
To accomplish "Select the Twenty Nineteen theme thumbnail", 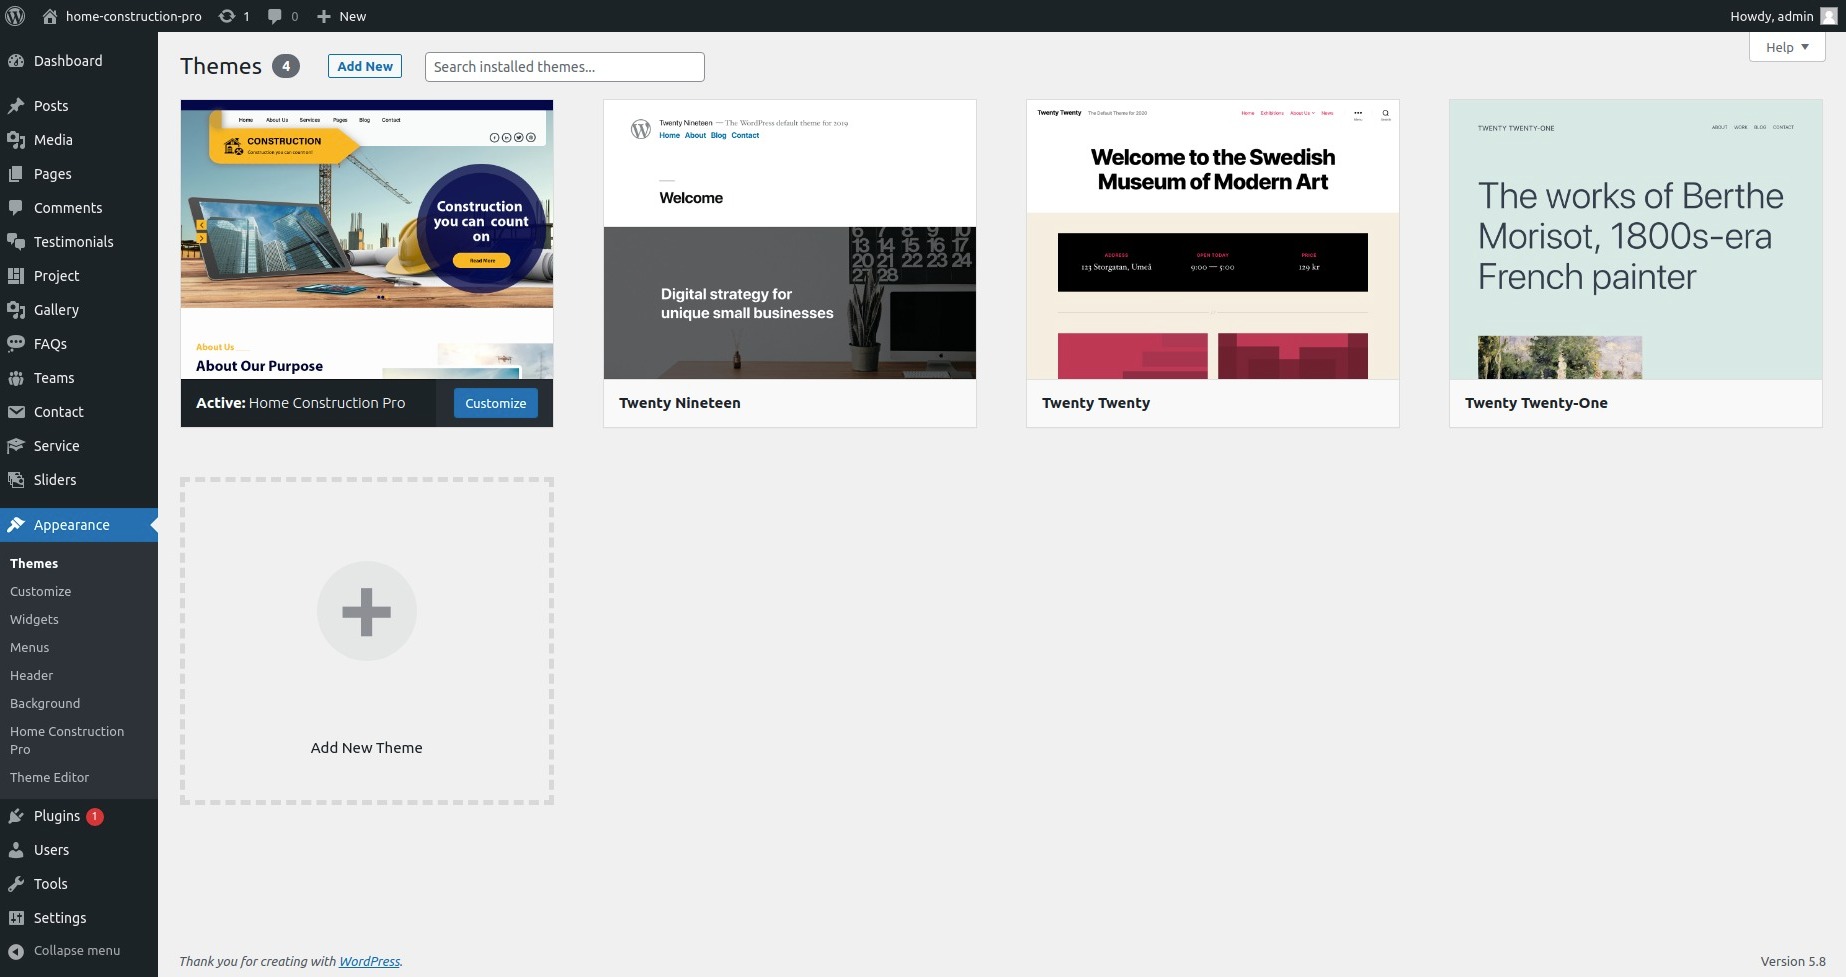I will click(x=790, y=239).
